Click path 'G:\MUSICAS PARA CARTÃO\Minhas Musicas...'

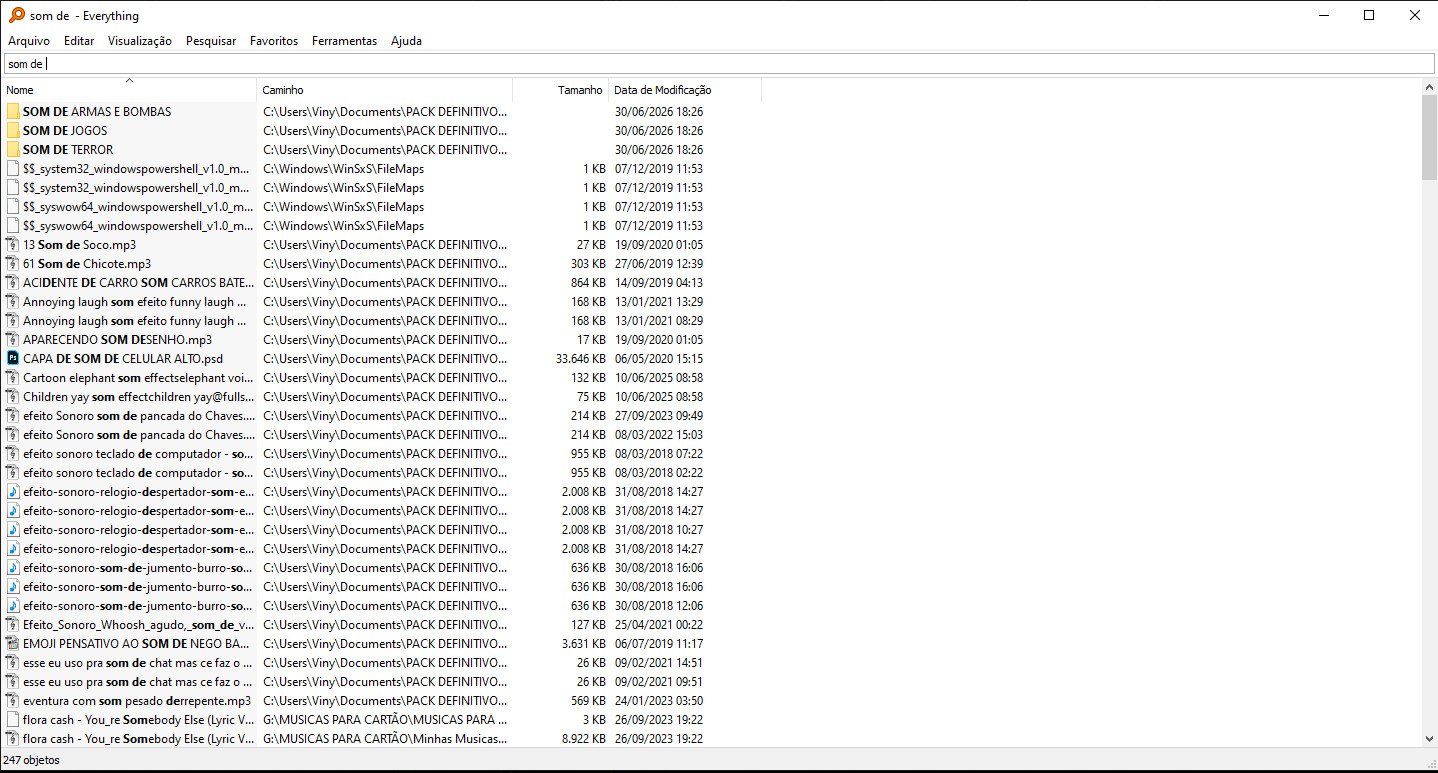tap(385, 739)
